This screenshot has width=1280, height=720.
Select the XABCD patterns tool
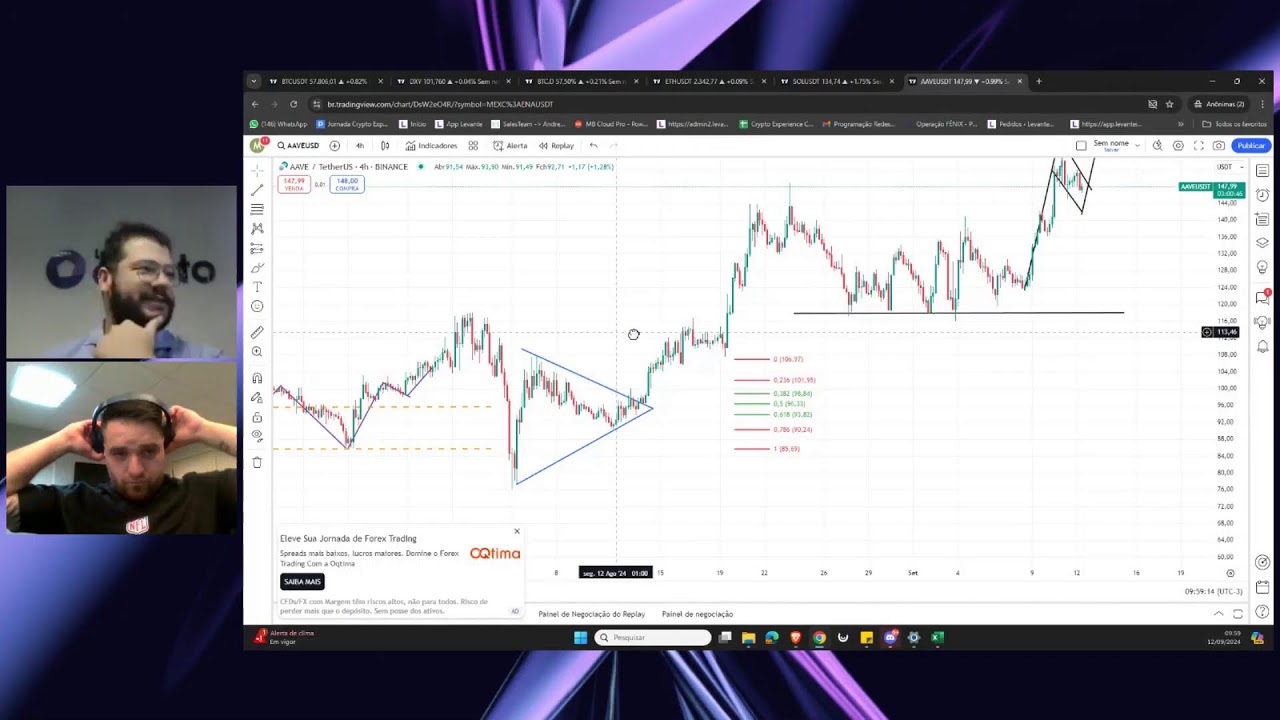point(257,229)
